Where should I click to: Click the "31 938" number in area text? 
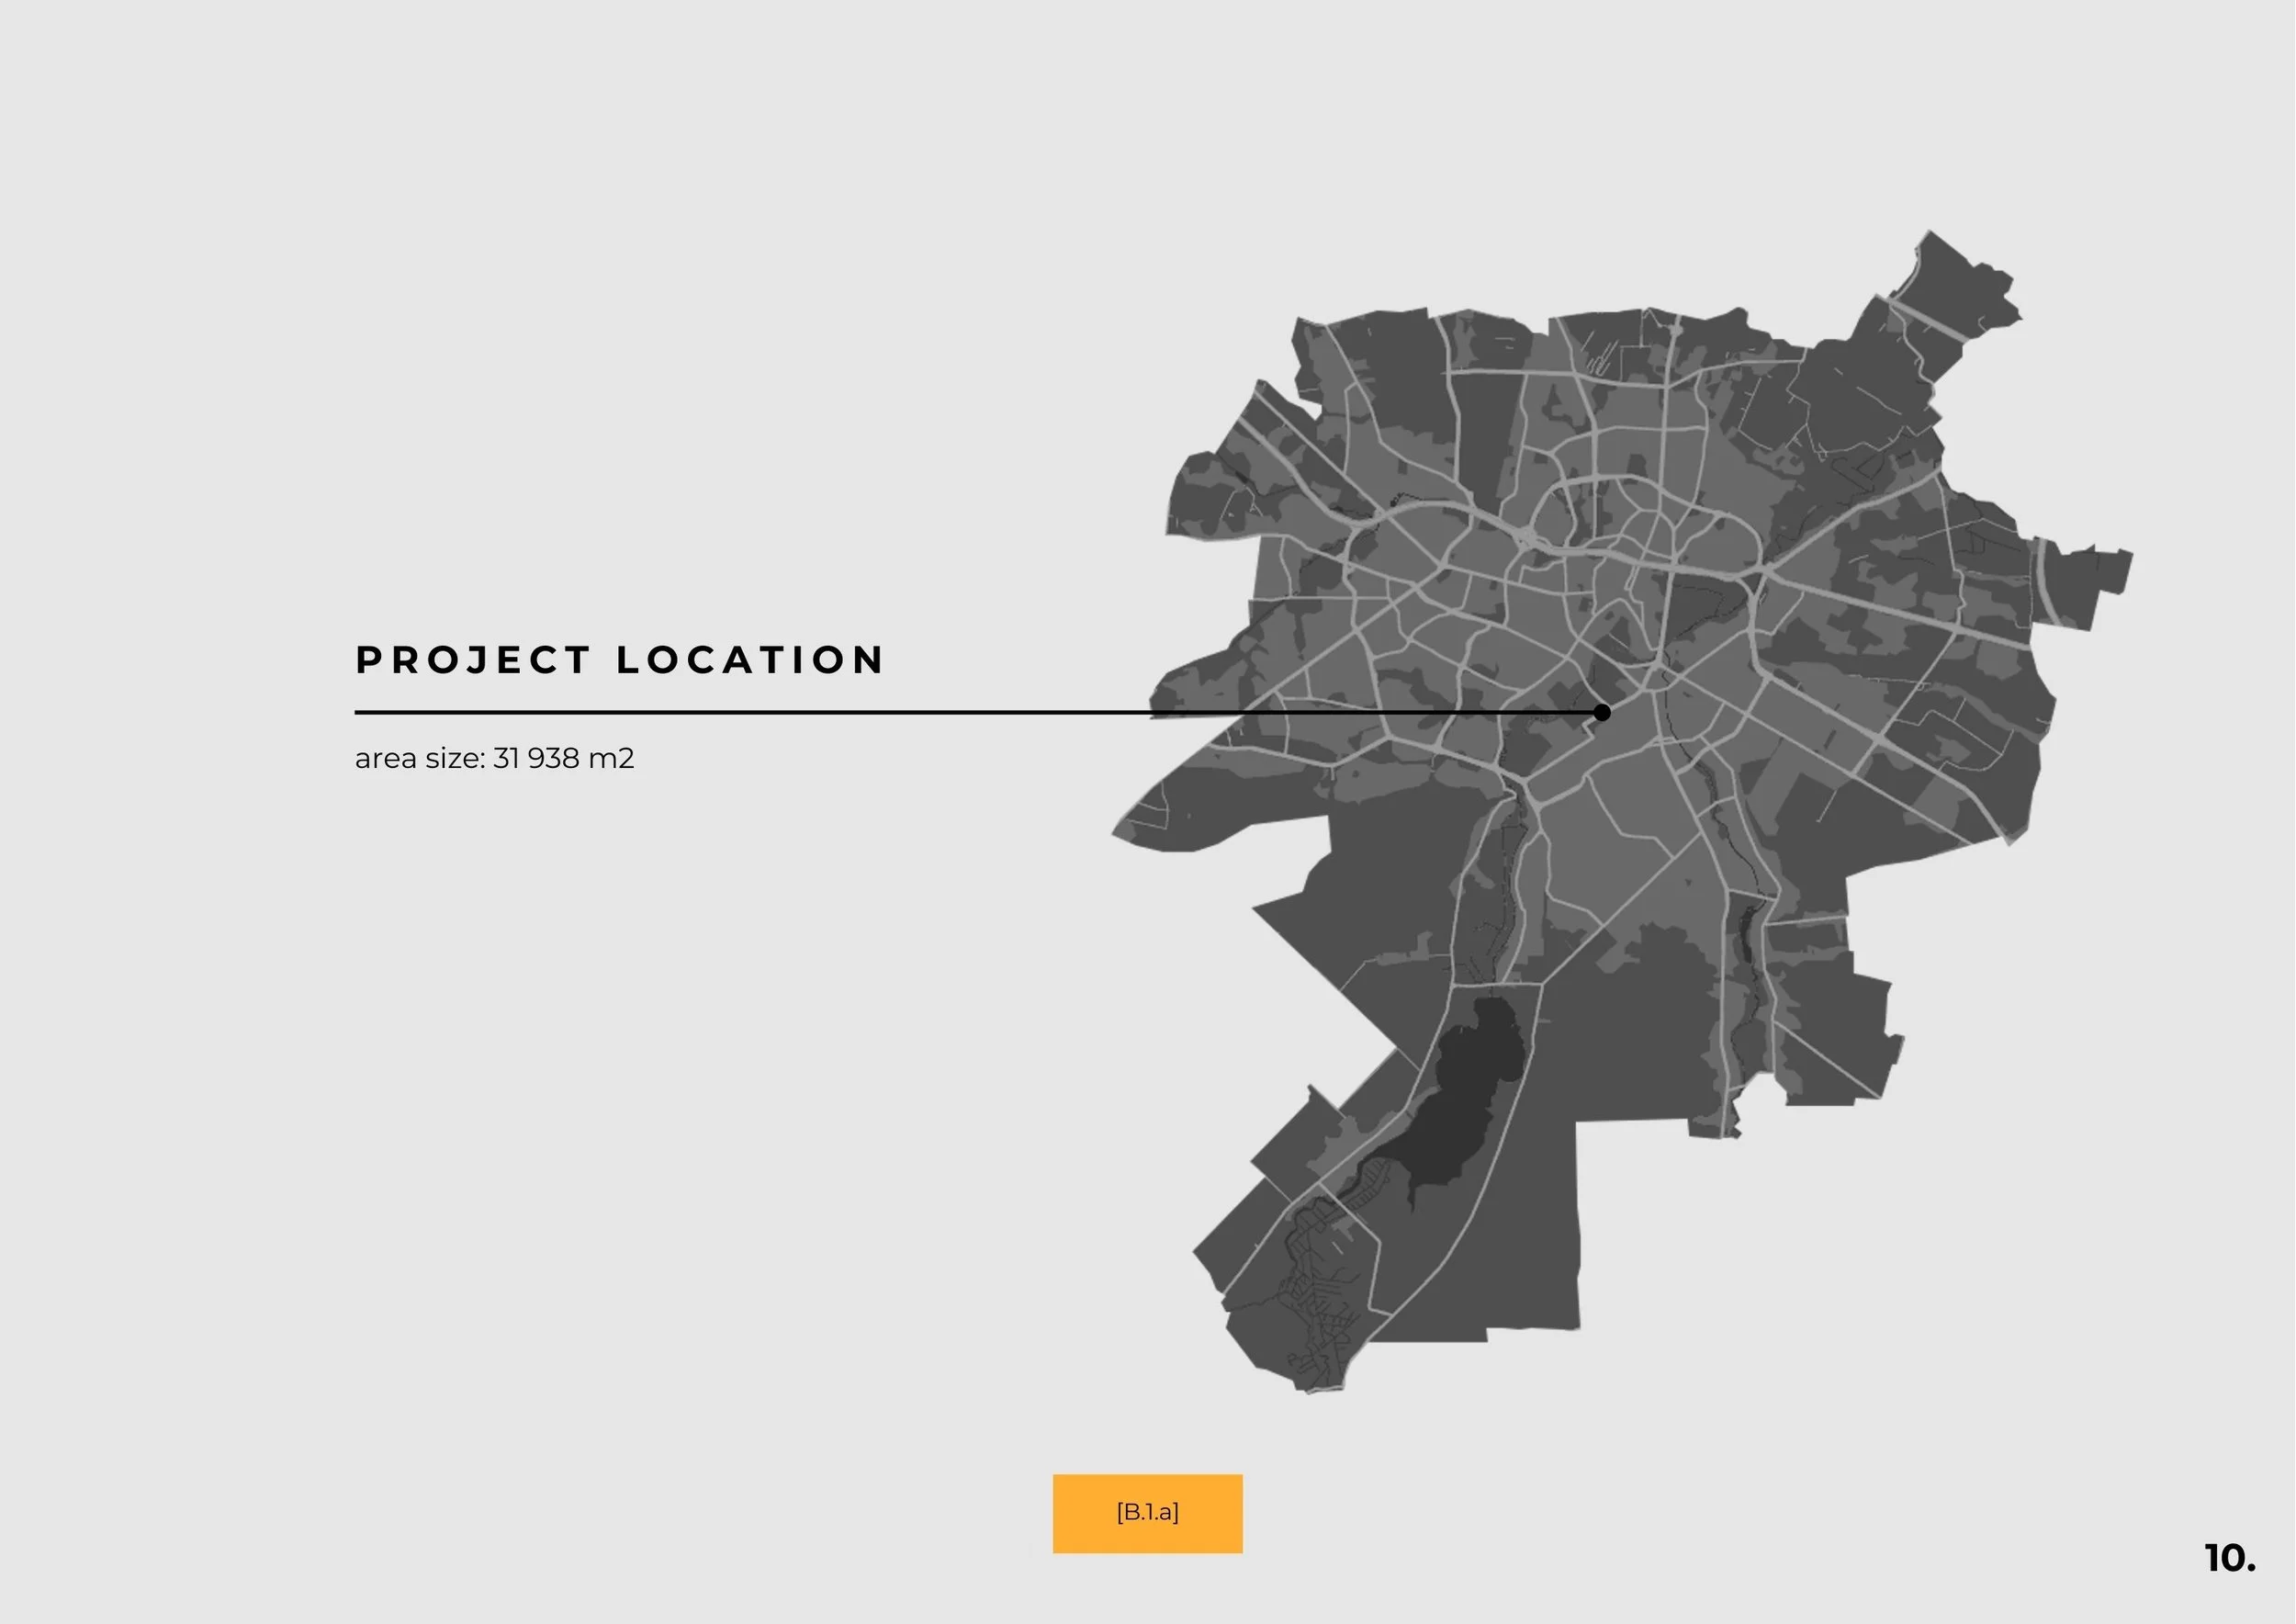[x=536, y=758]
